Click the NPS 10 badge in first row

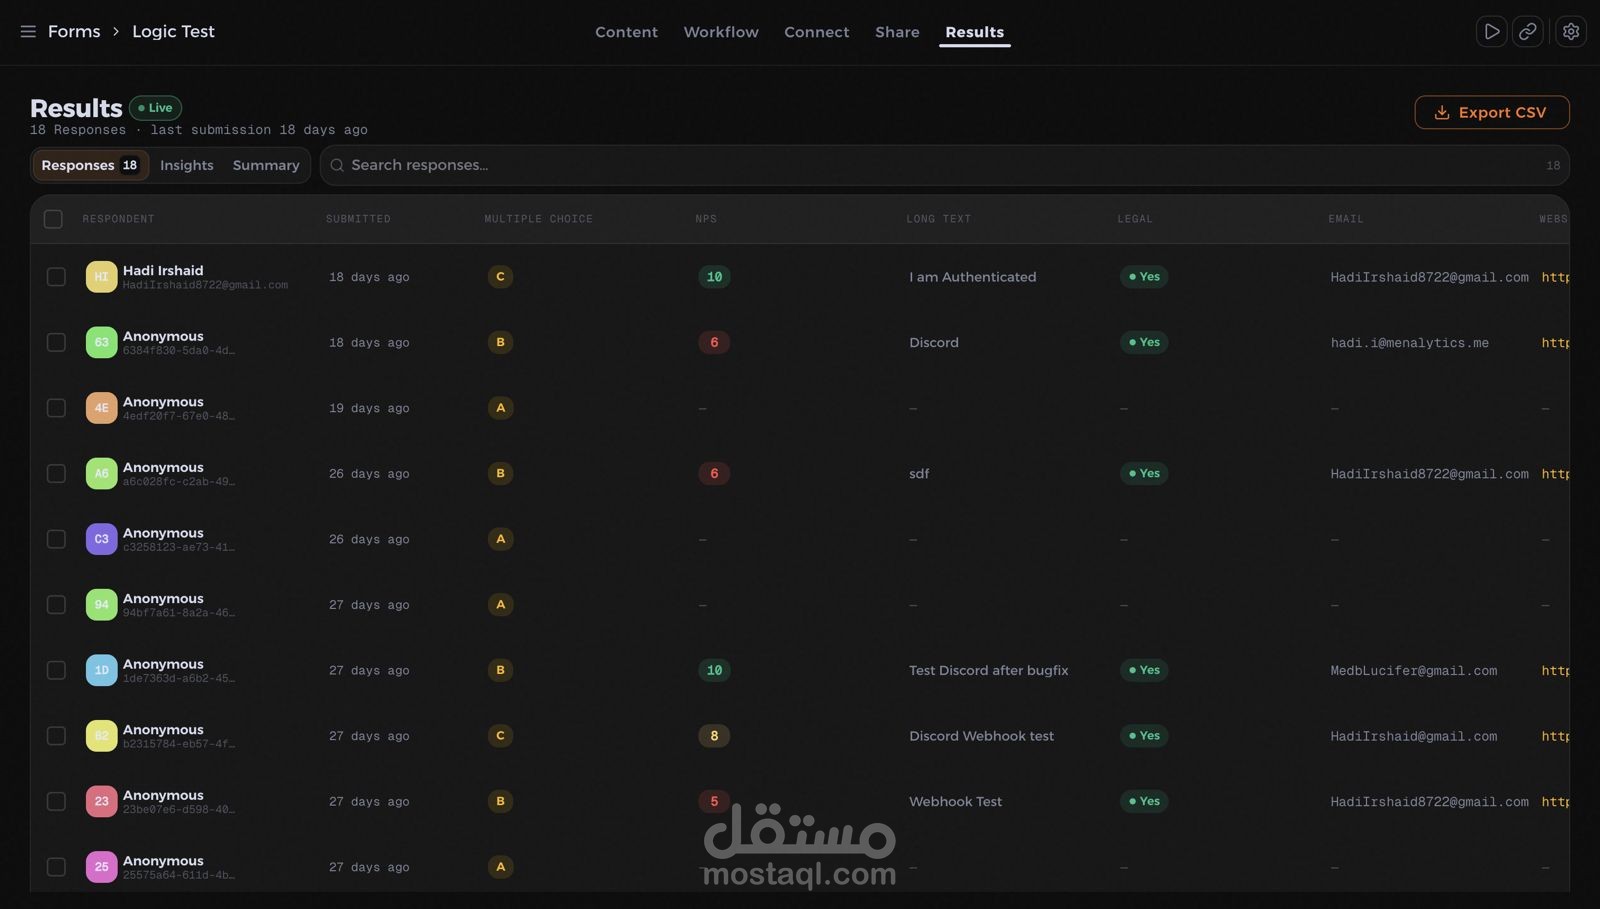tap(714, 277)
